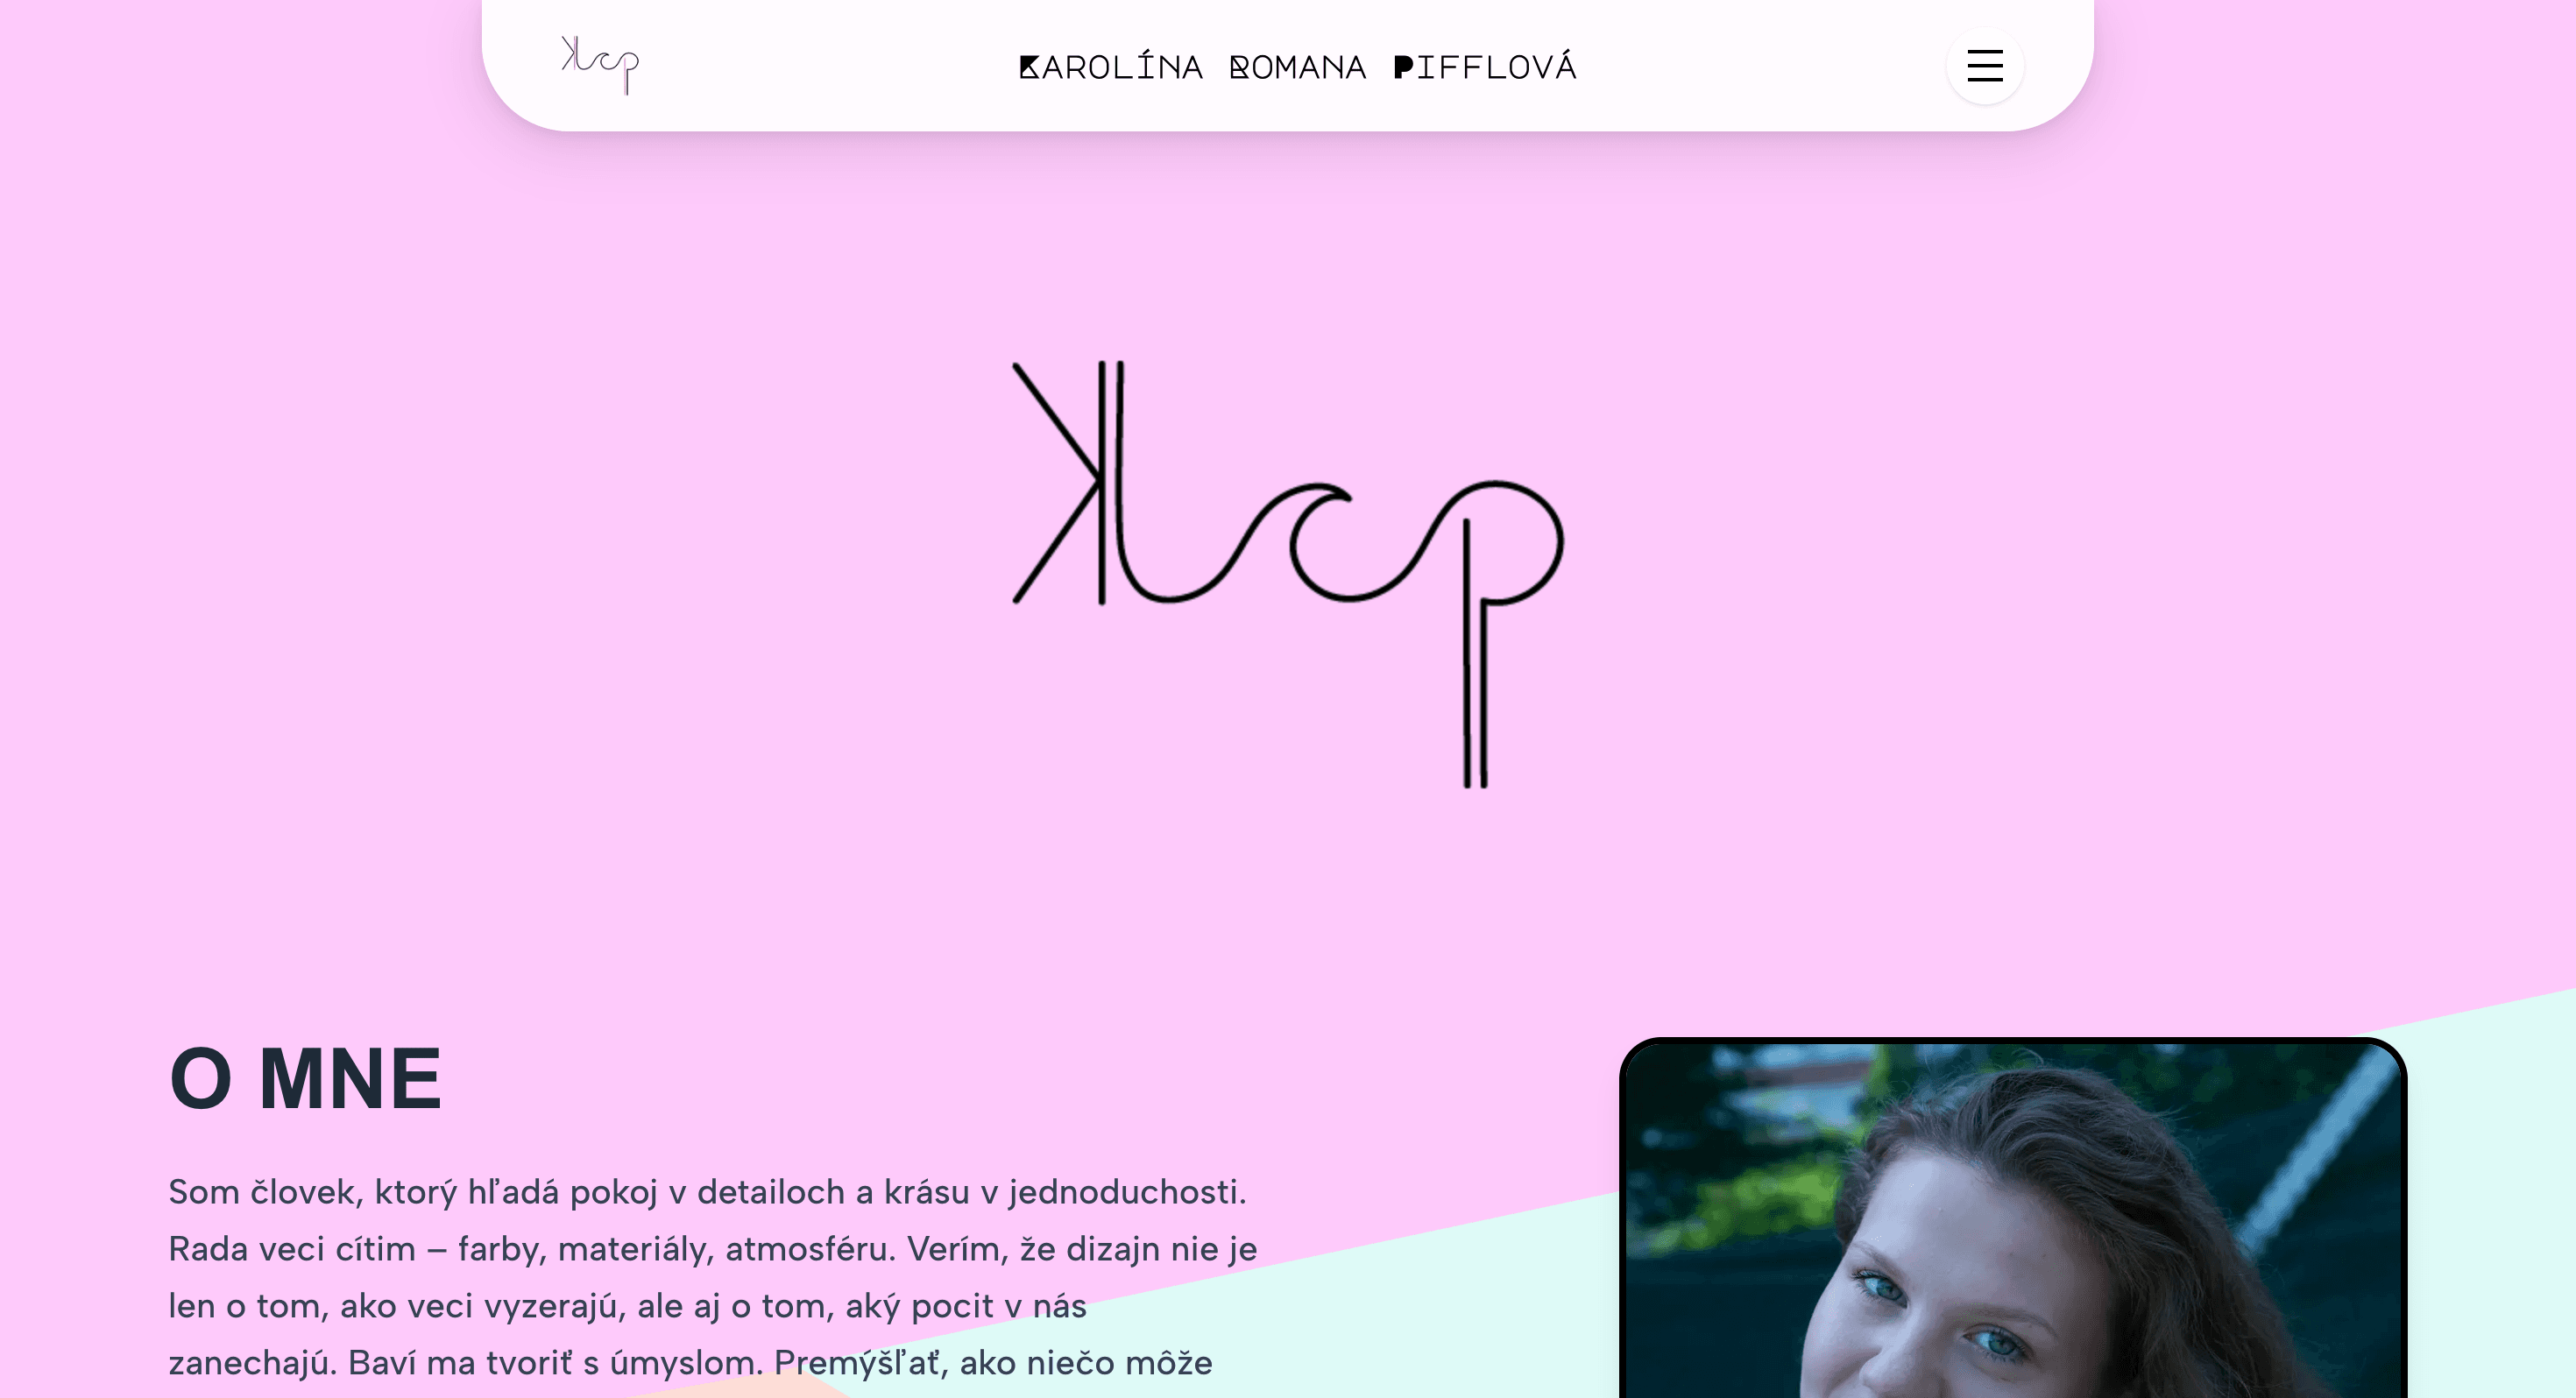The width and height of the screenshot is (2576, 1398).
Task: Open the portrait photo of the woman
Action: (x=2013, y=1220)
